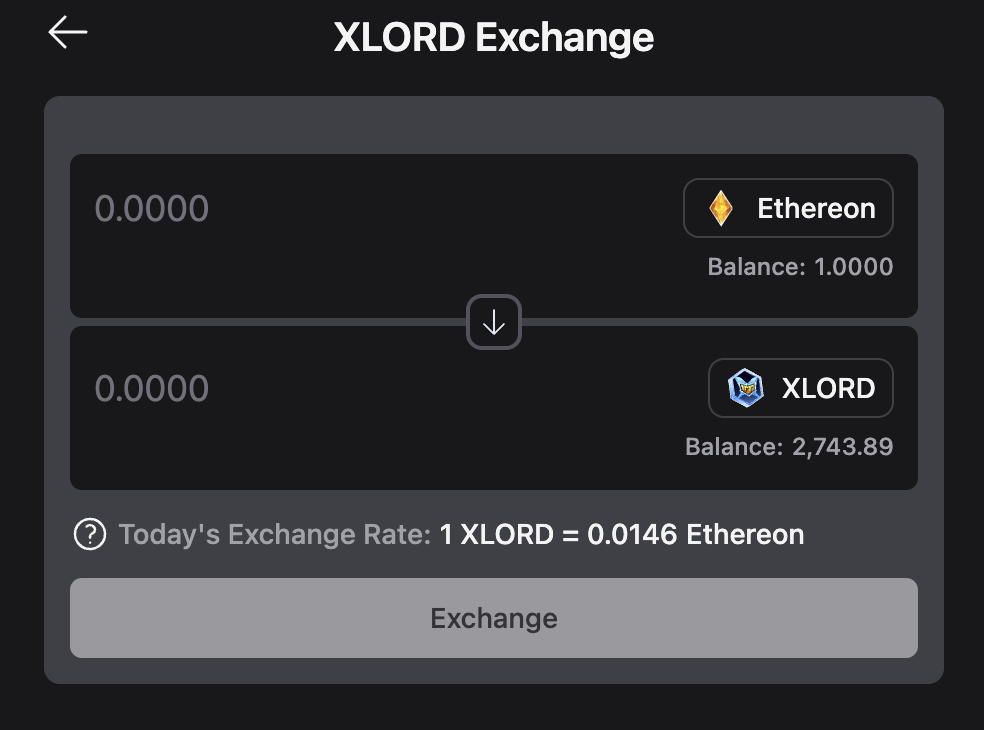Open the exchange rate help question mark
This screenshot has width=984, height=730.
pyautogui.click(x=90, y=534)
